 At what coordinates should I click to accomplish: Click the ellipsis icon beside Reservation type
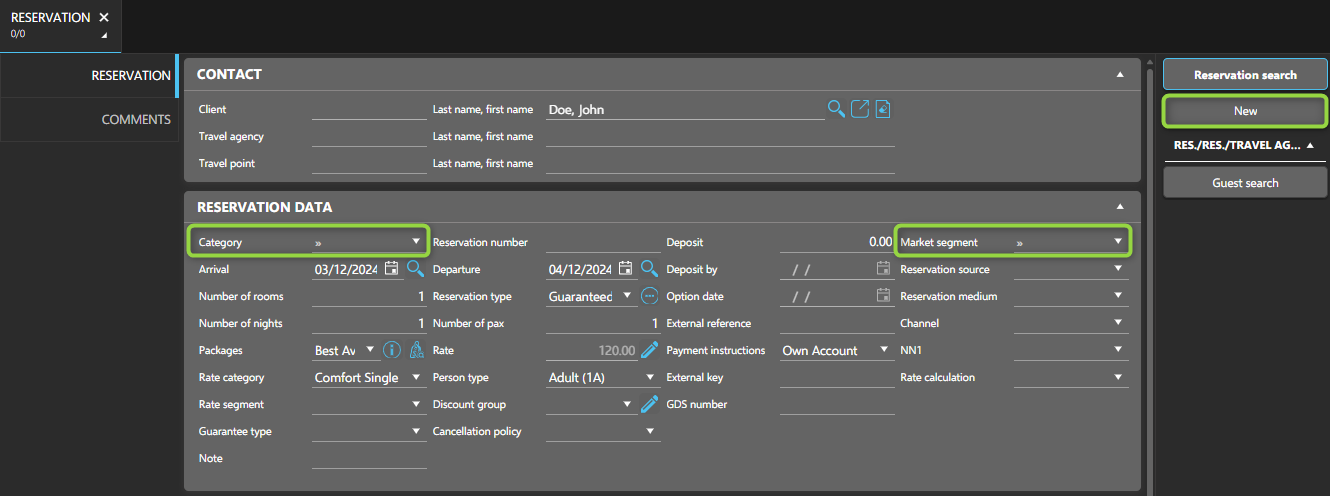tap(649, 296)
